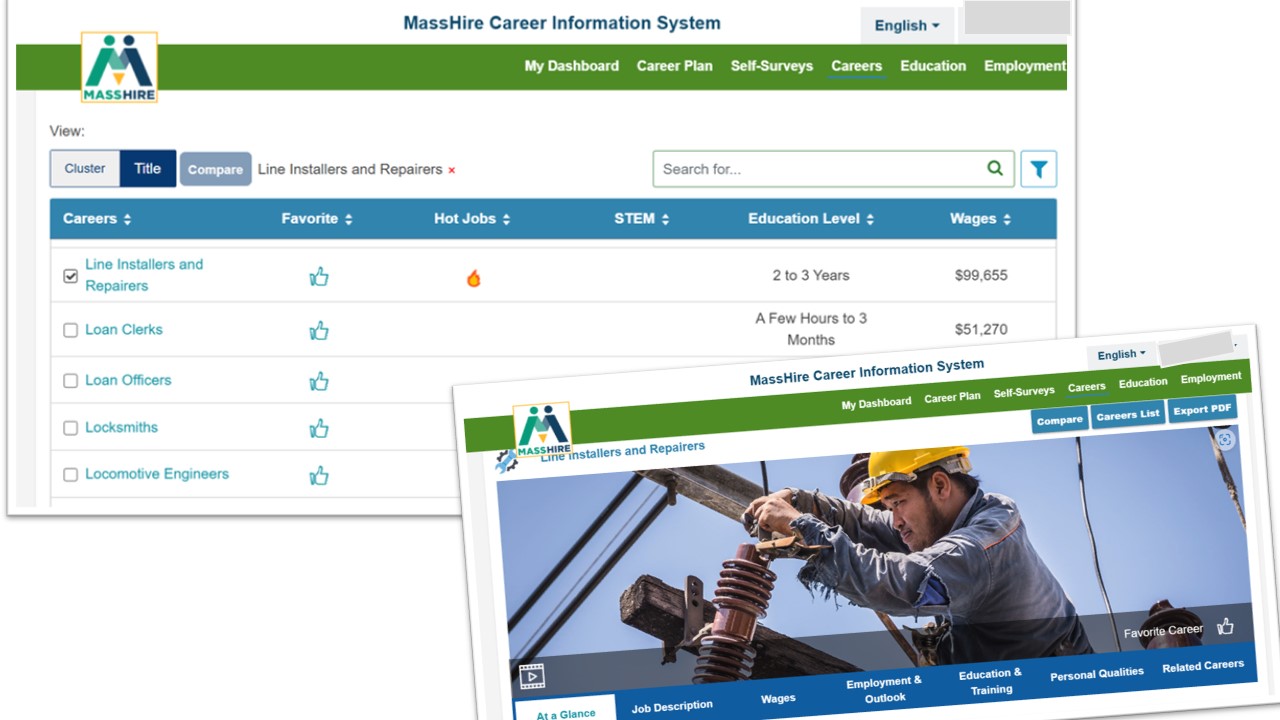Check the Loan Clerks checkbox

70,330
